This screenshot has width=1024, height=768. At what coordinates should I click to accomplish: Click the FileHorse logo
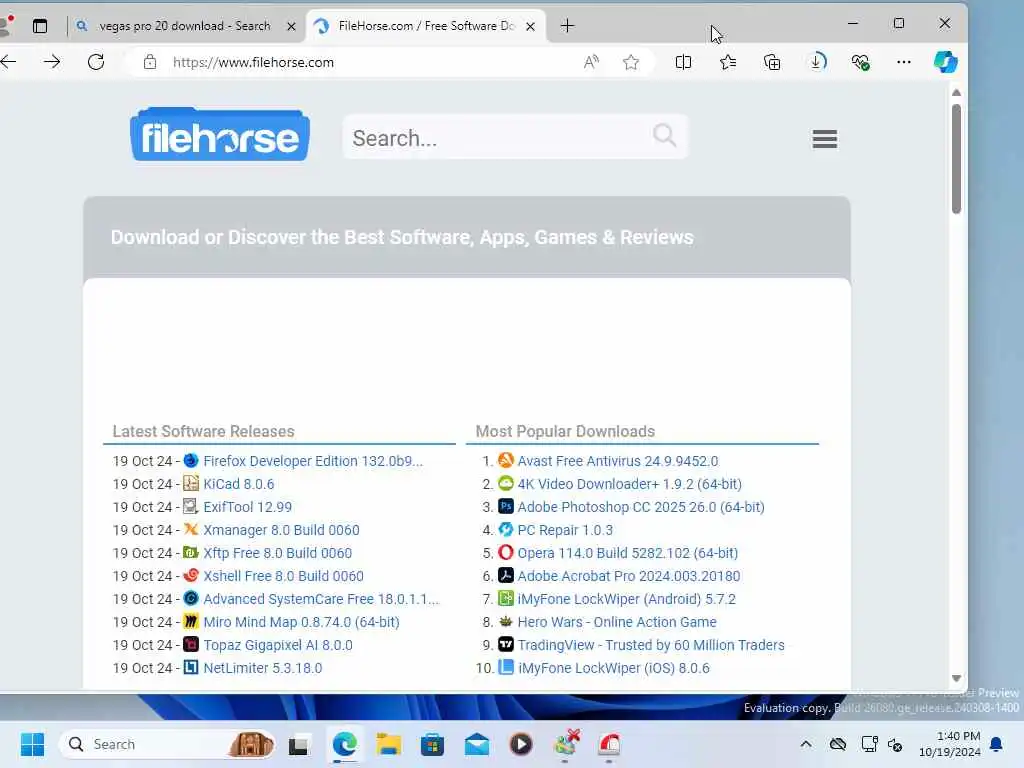tap(219, 135)
